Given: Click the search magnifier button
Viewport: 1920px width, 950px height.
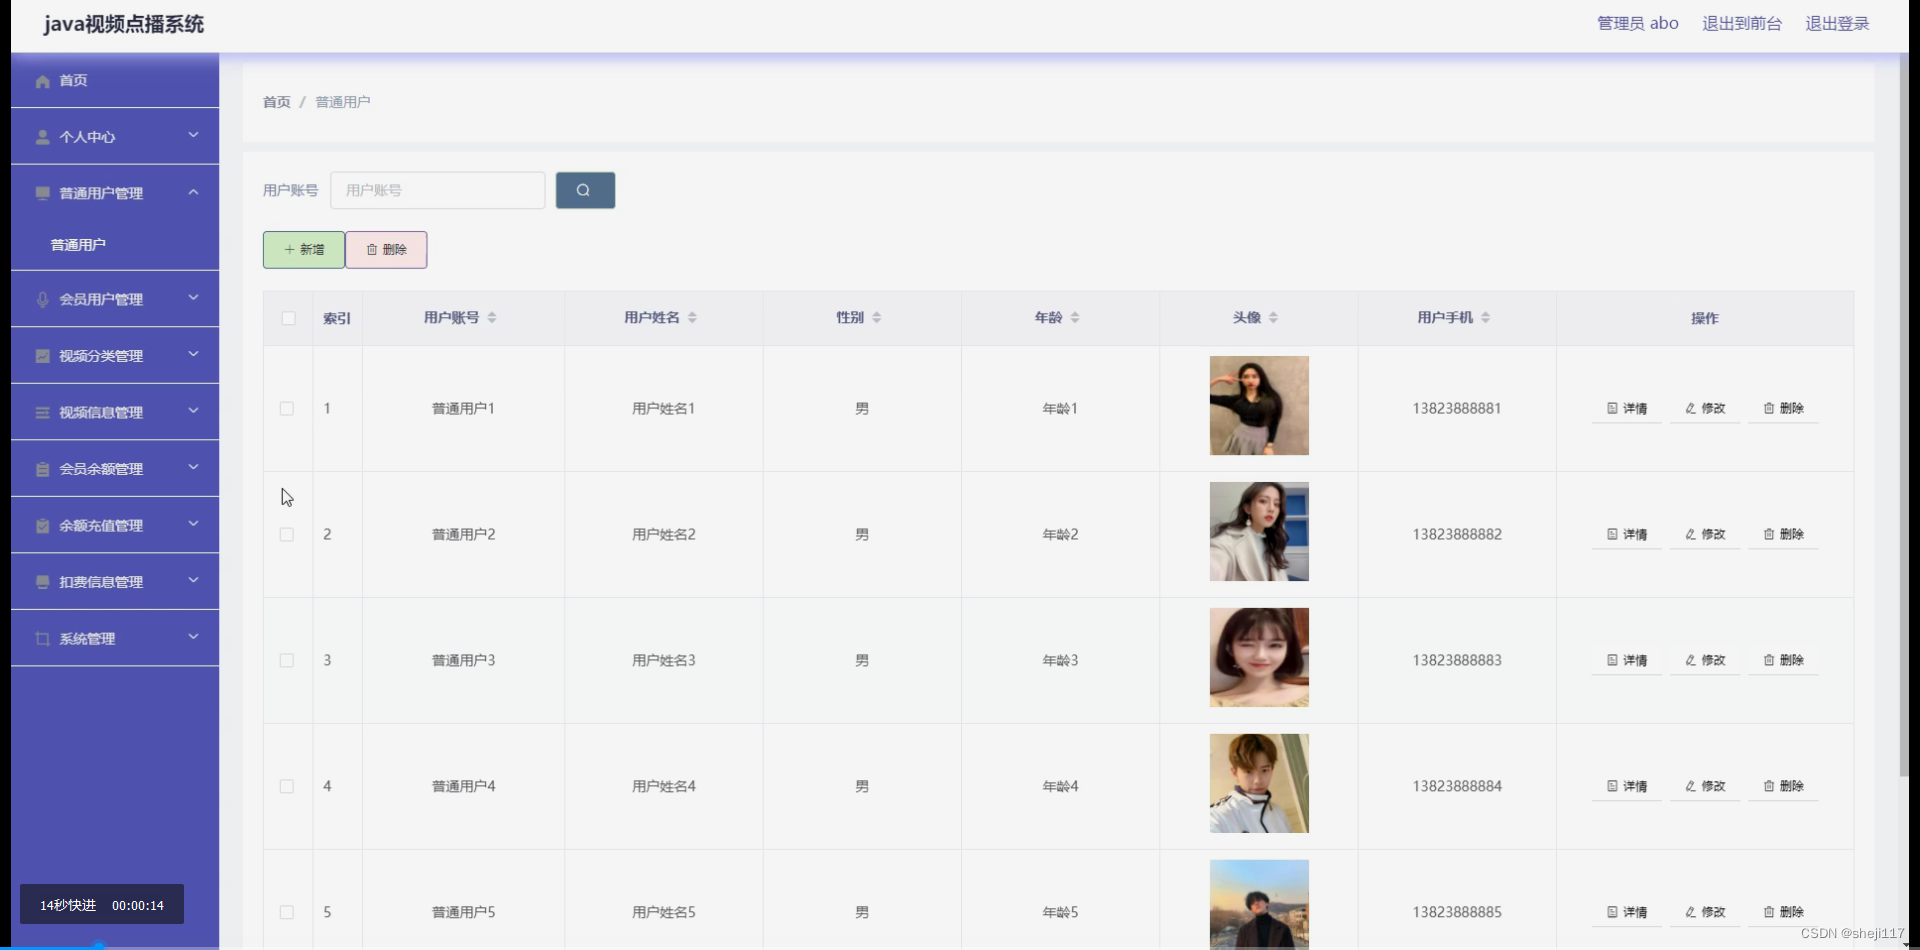Looking at the screenshot, I should coord(585,190).
